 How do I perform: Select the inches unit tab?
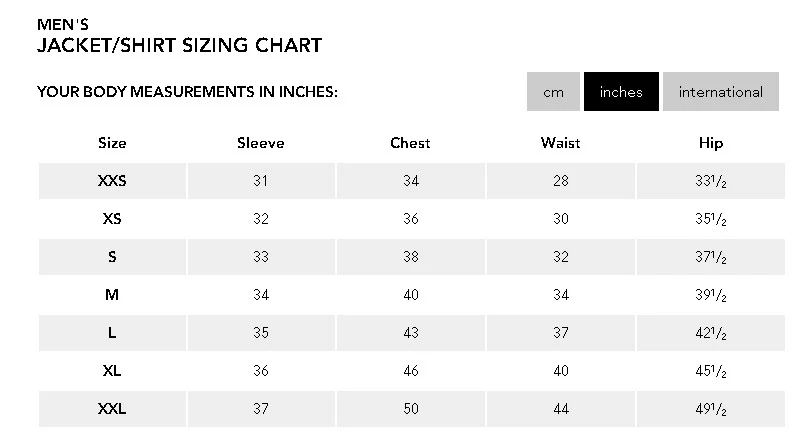621,92
